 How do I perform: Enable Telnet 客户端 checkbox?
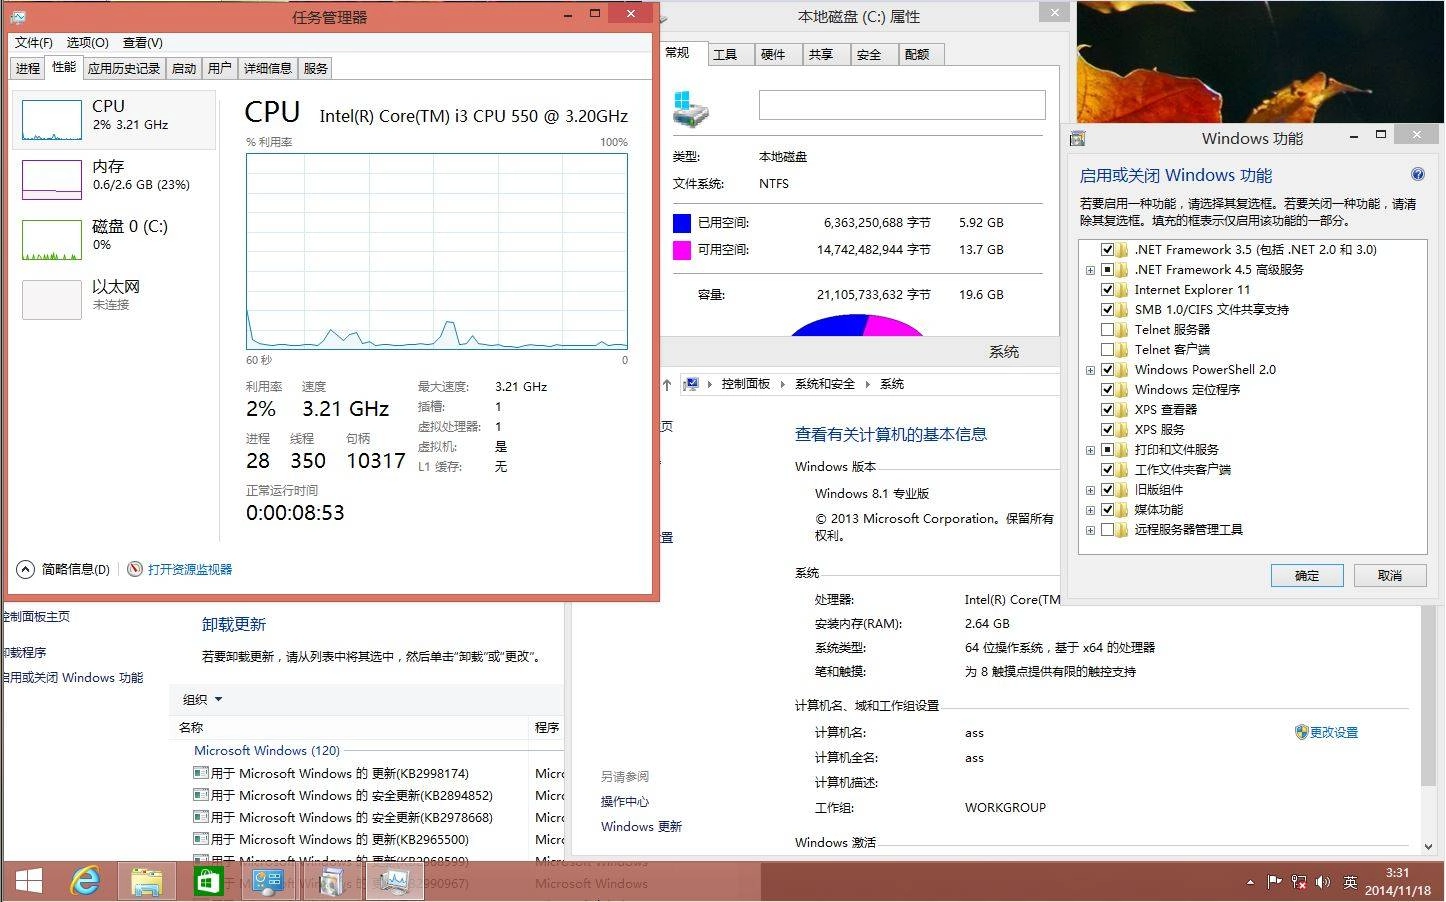coord(1107,349)
